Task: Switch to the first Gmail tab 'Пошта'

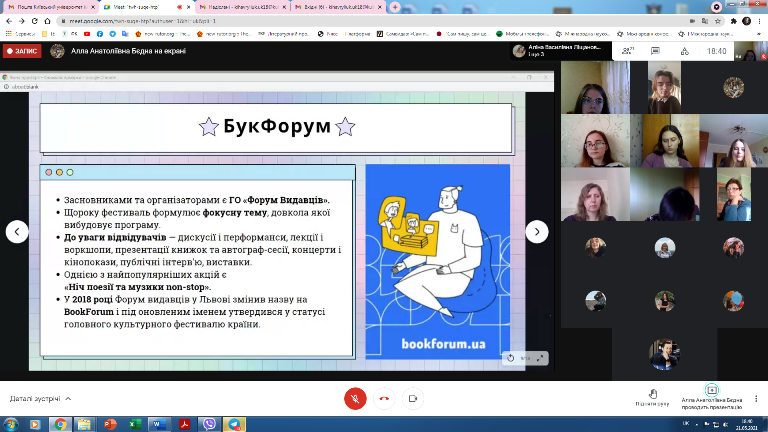Action: [51, 7]
